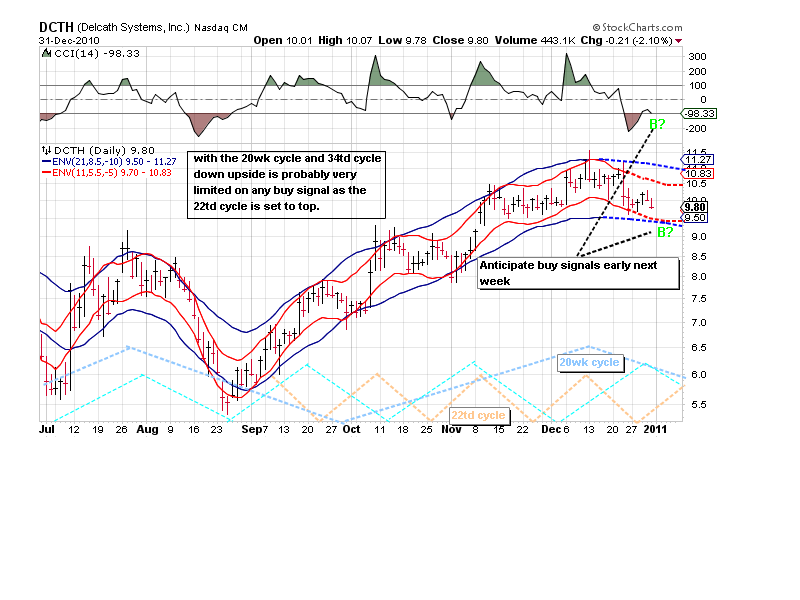Click the High 10.07 value

[x=345, y=40]
